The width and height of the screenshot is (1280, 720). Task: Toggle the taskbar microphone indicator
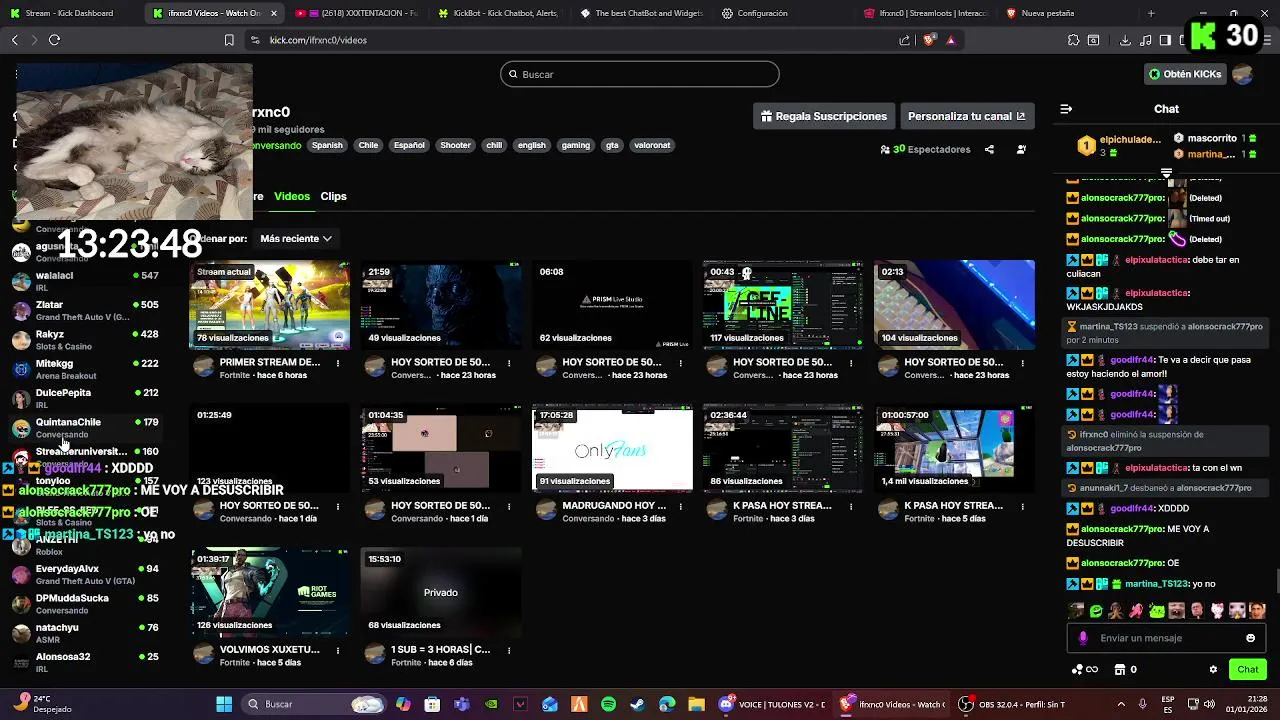point(1142,704)
